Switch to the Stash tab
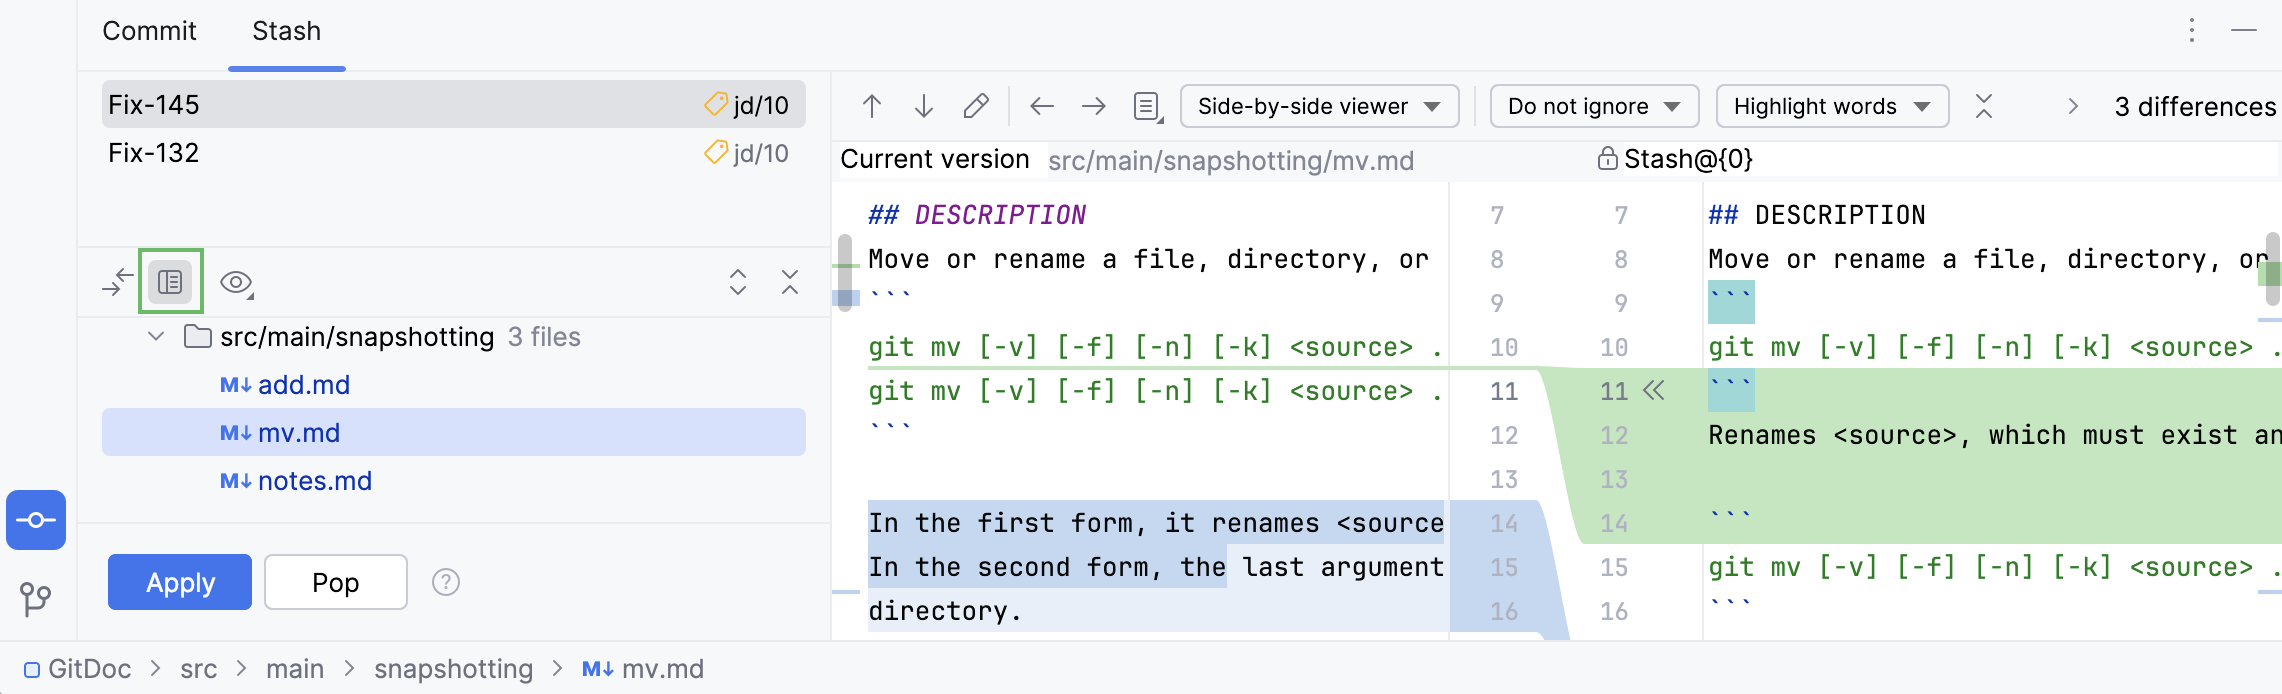Image resolution: width=2282 pixels, height=694 pixels. pos(286,31)
